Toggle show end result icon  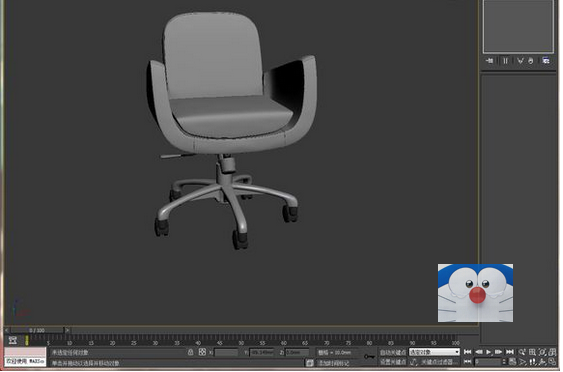click(x=505, y=61)
